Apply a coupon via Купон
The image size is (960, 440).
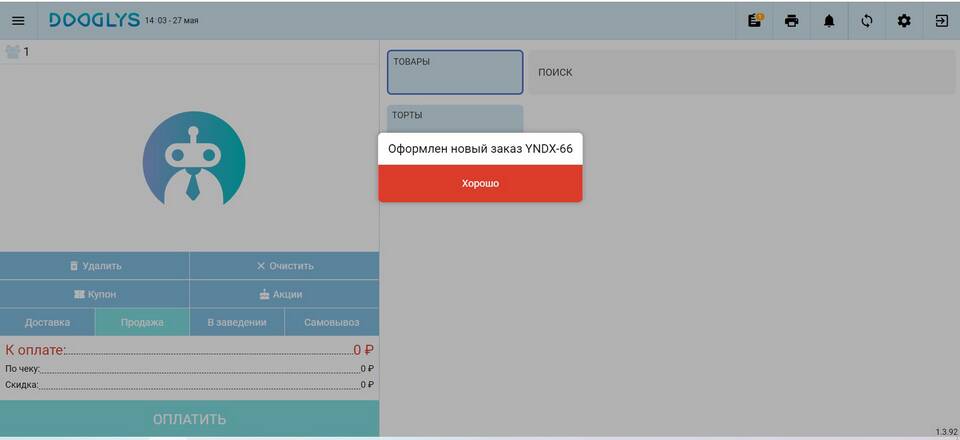point(95,294)
